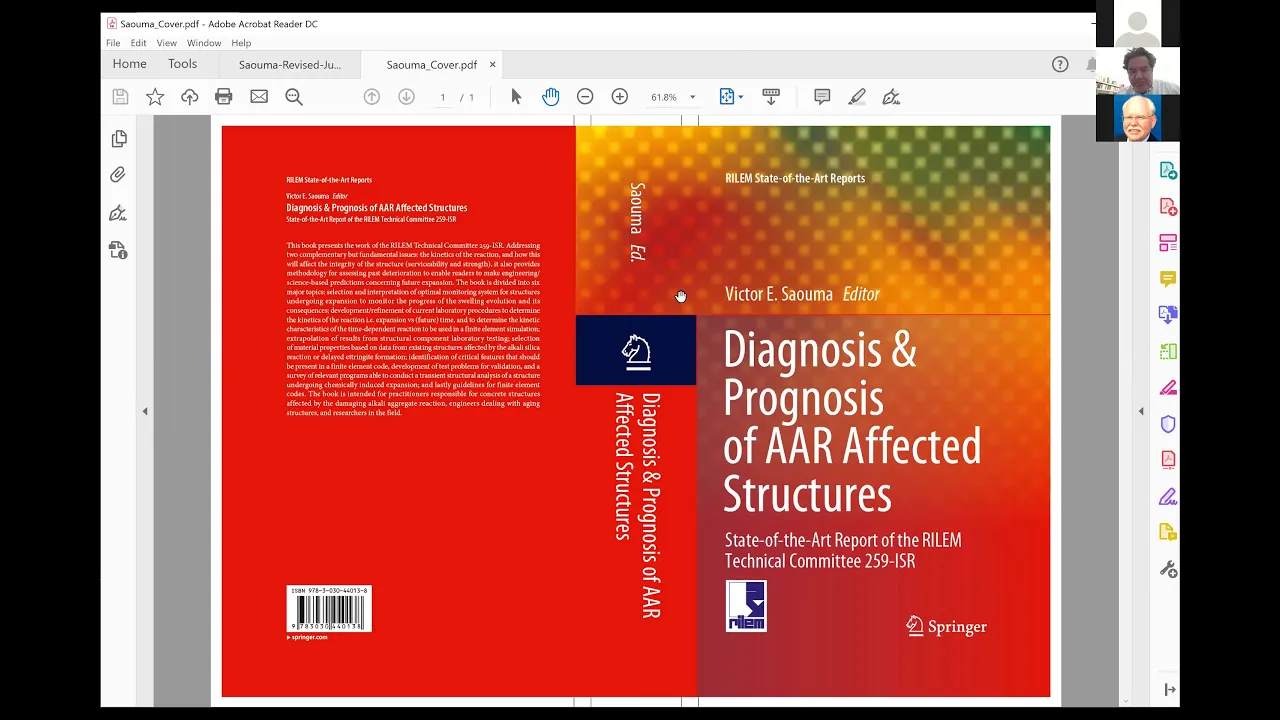Print the Saouma_Cover document
The height and width of the screenshot is (720, 1280).
pos(224,97)
